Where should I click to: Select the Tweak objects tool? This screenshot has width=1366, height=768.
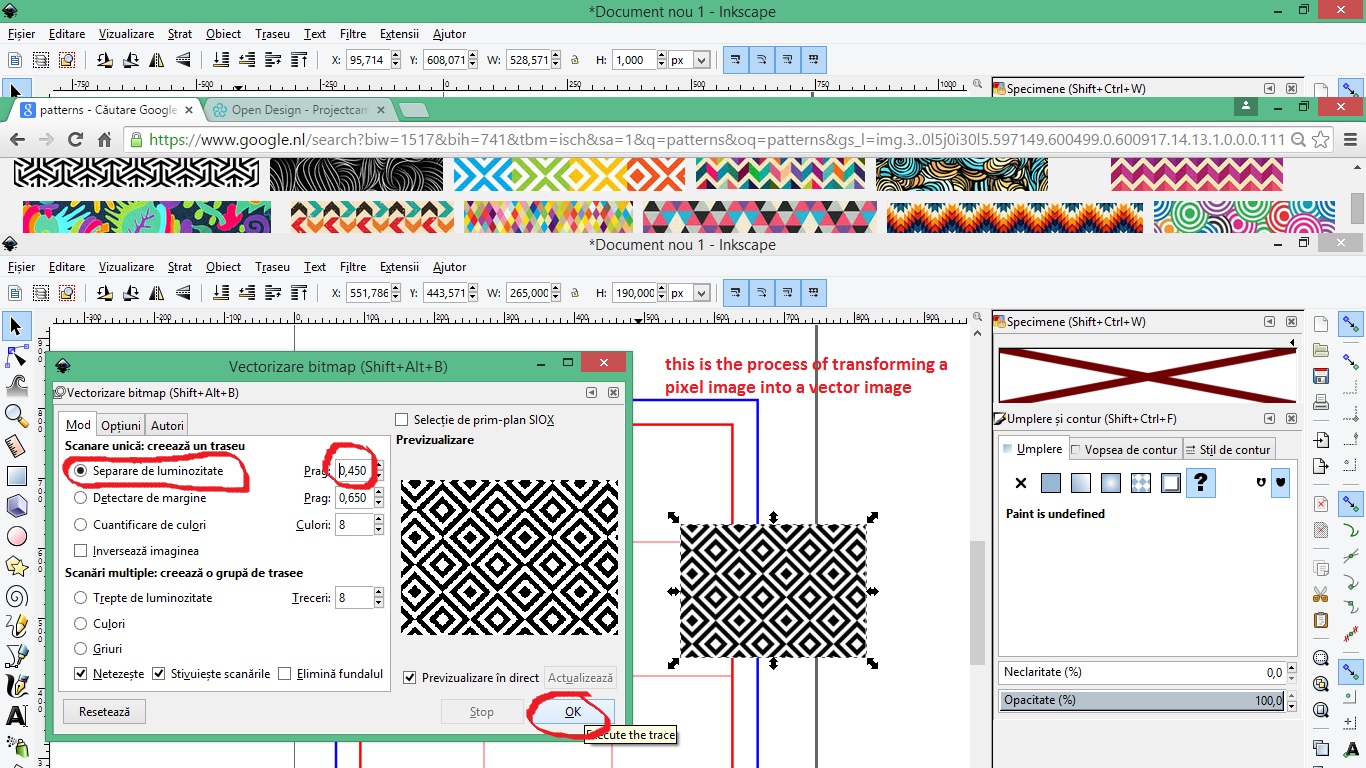pyautogui.click(x=16, y=386)
